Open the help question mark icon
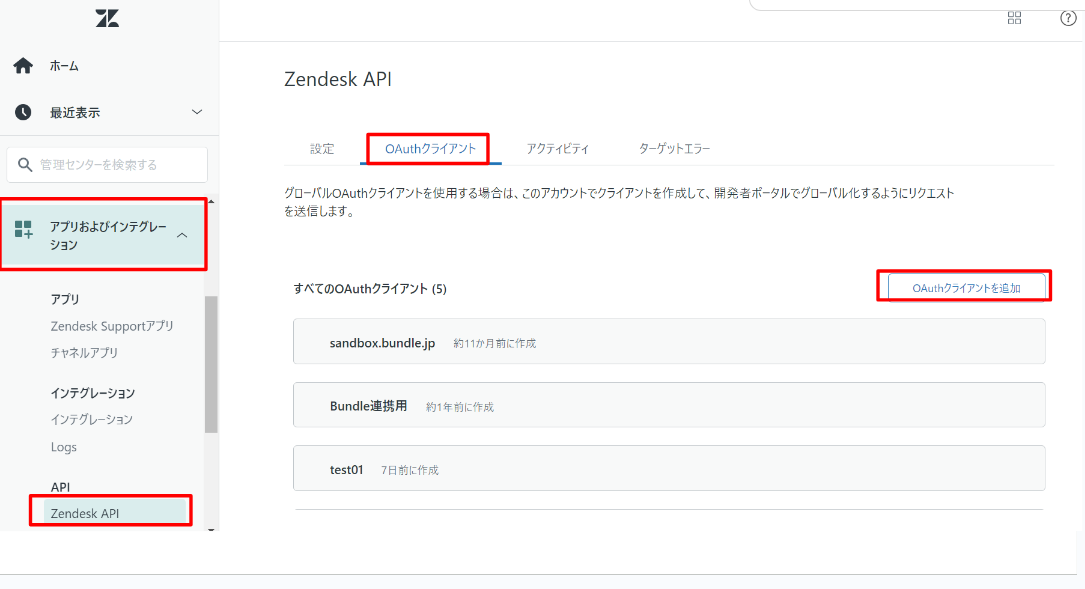Viewport: 1085px width, 589px height. click(x=1067, y=18)
